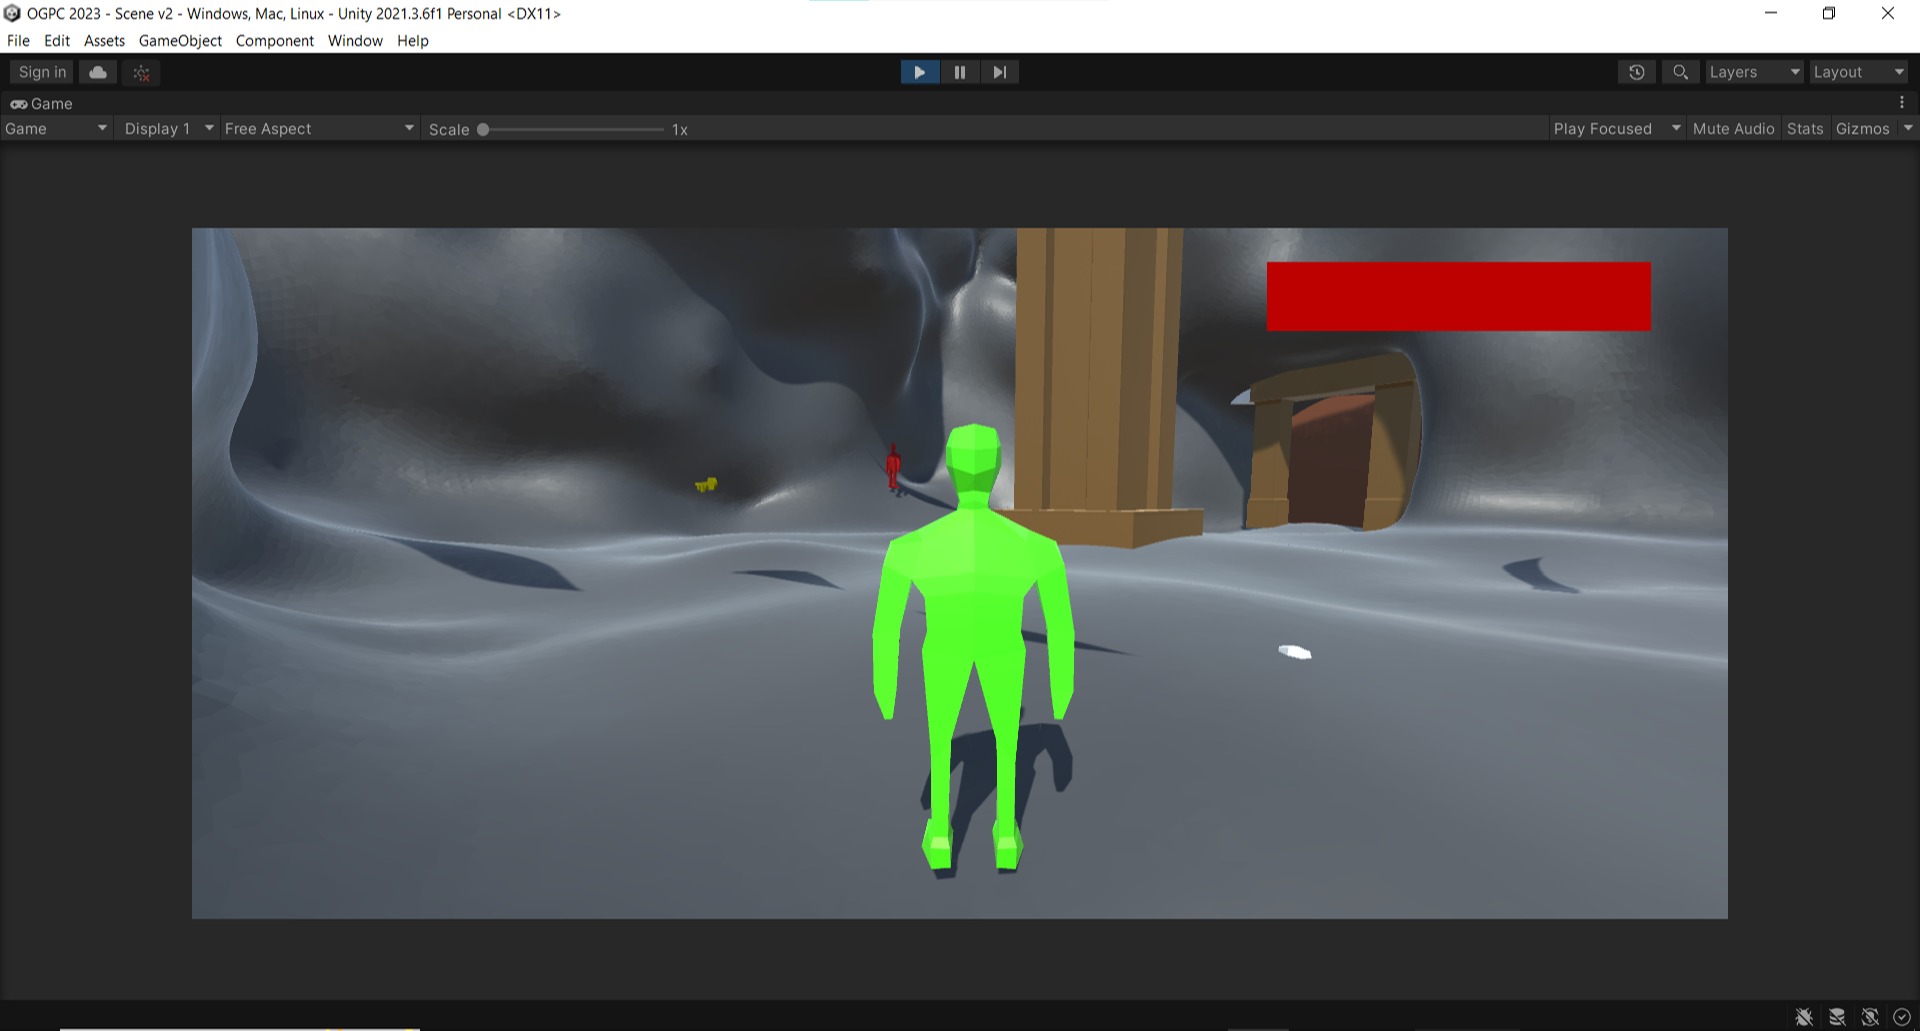Pause play mode with the pause button

(x=959, y=71)
